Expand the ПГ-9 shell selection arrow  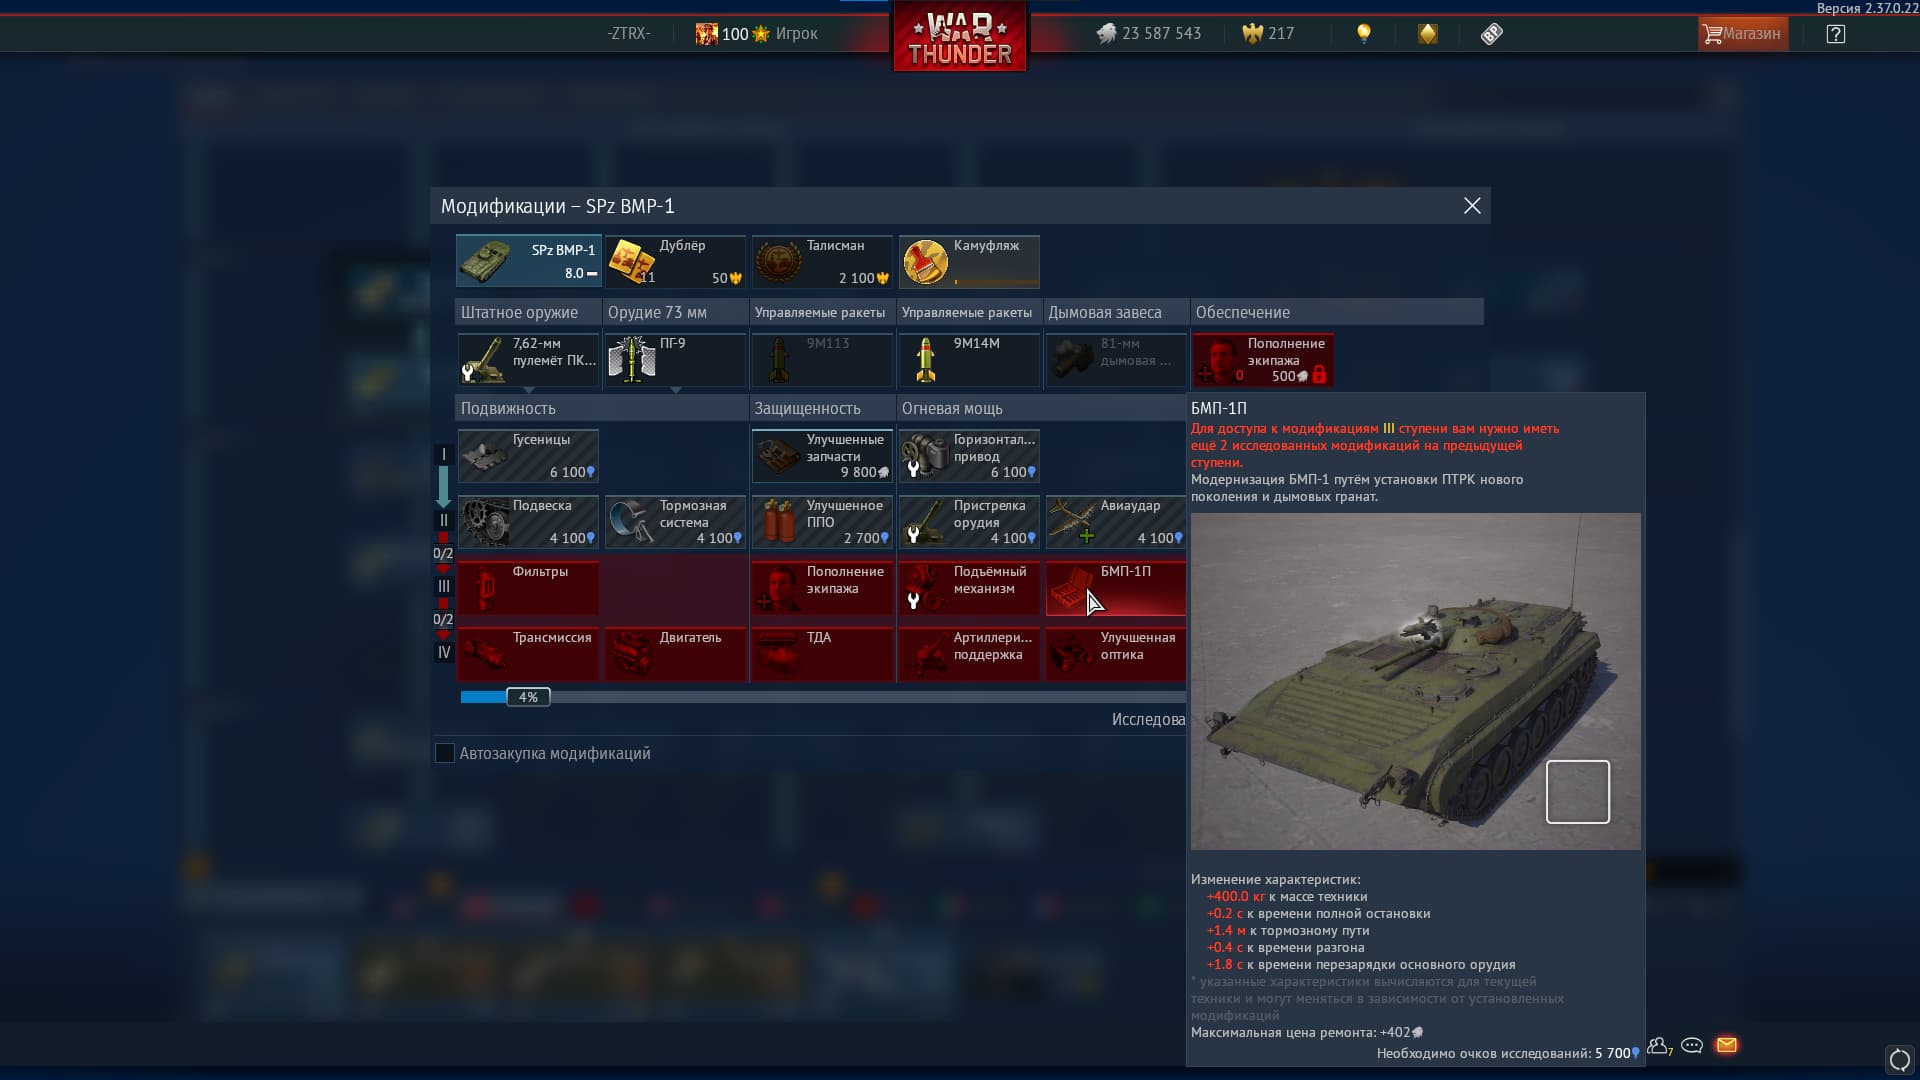click(x=676, y=390)
